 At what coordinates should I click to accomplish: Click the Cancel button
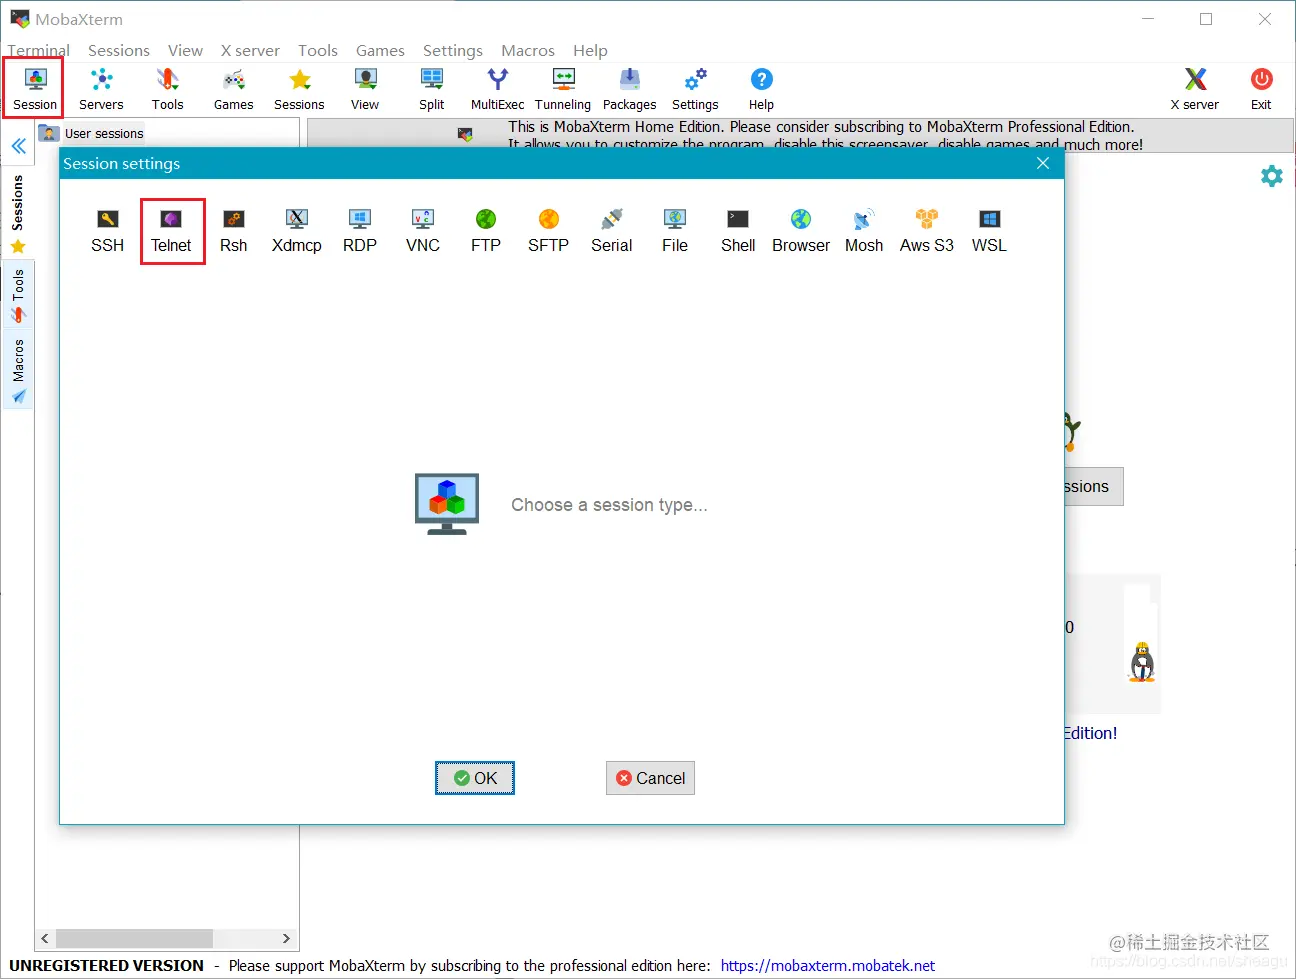(x=650, y=778)
